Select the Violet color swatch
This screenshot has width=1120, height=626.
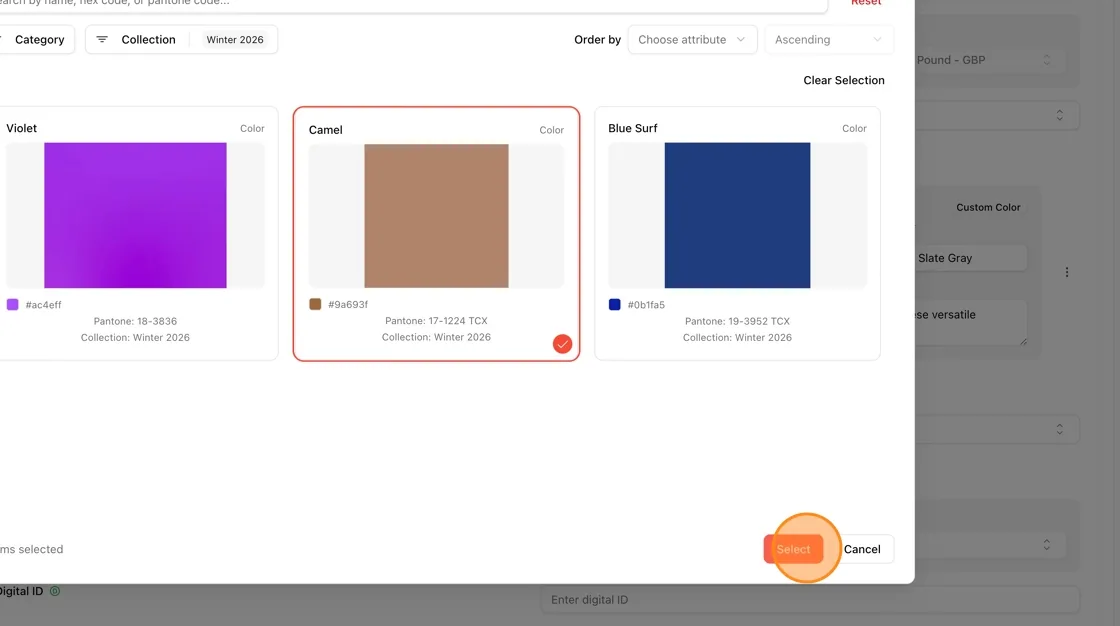point(135,215)
